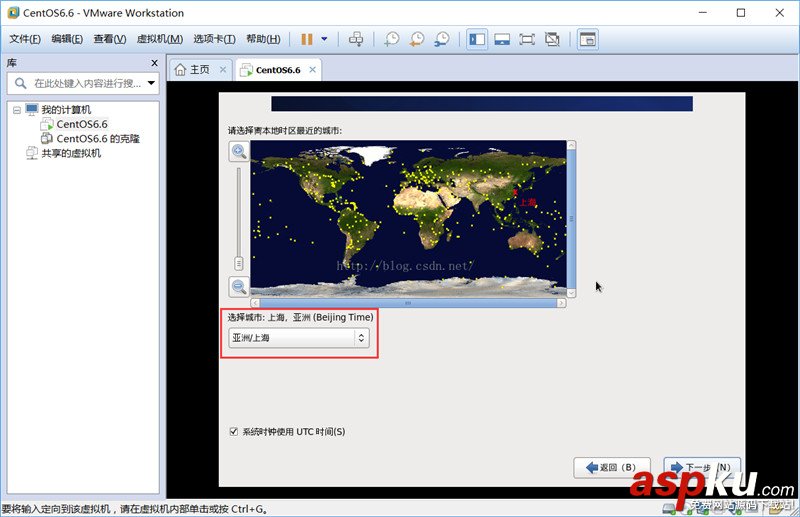Click the console view icon in the toolbar
Screen dimensions: 800x517
point(588,39)
